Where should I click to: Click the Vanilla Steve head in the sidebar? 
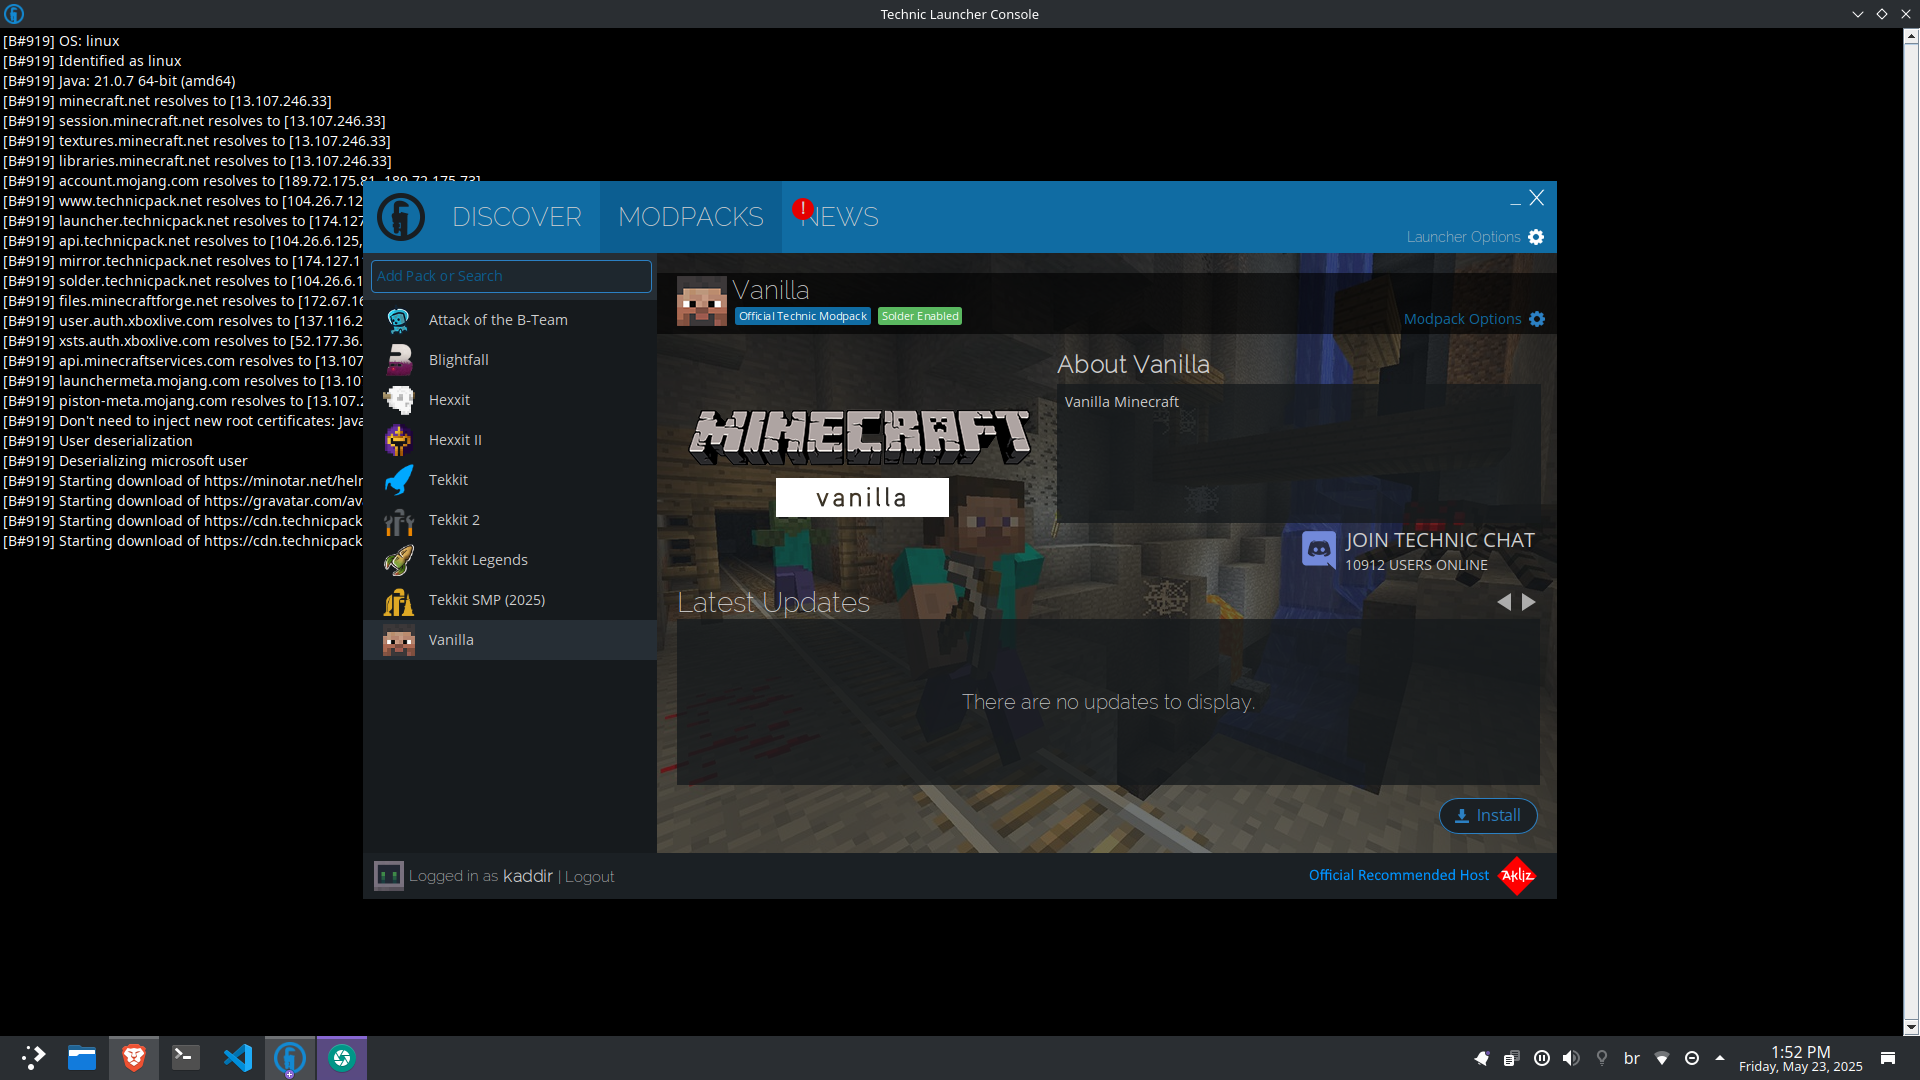[399, 640]
